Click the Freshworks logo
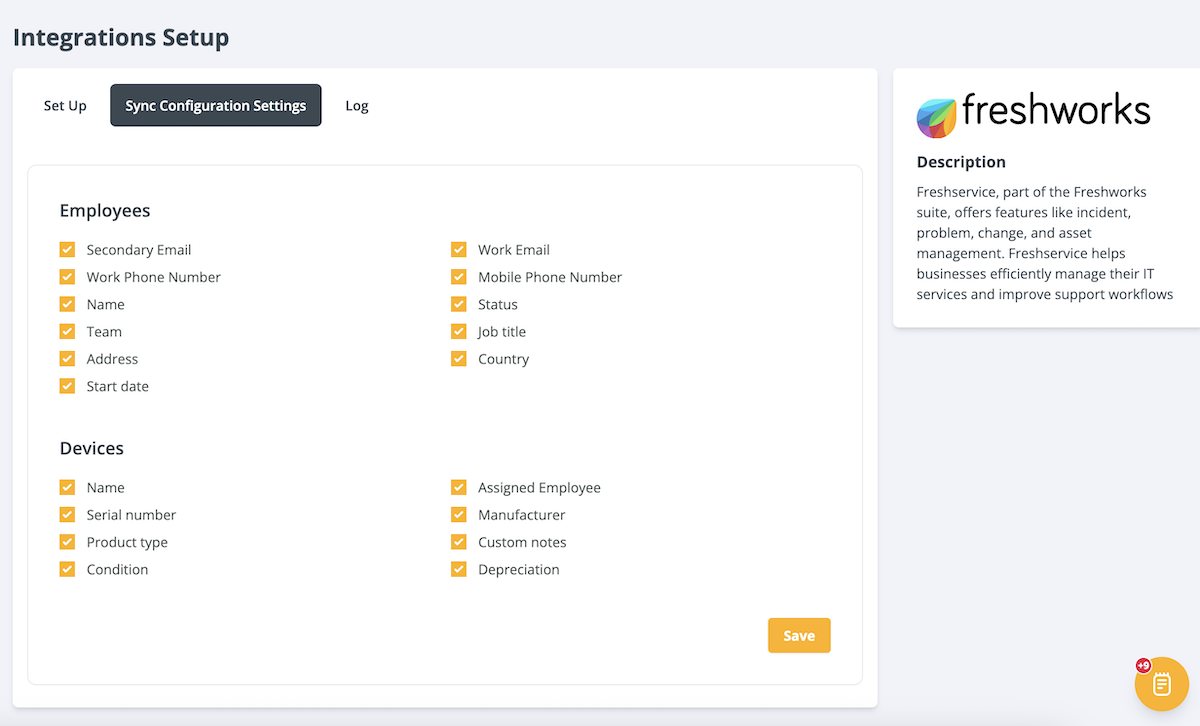1200x726 pixels. coord(1033,114)
